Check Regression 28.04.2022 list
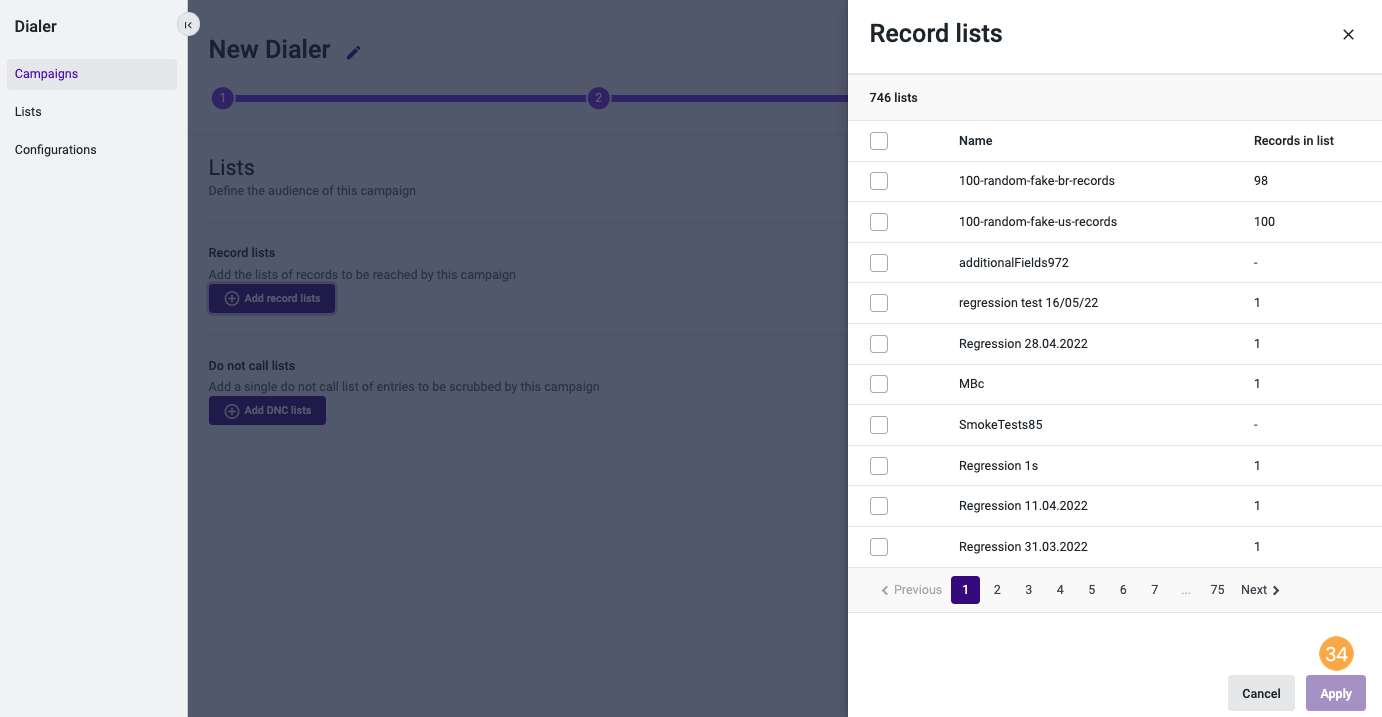 (x=879, y=344)
